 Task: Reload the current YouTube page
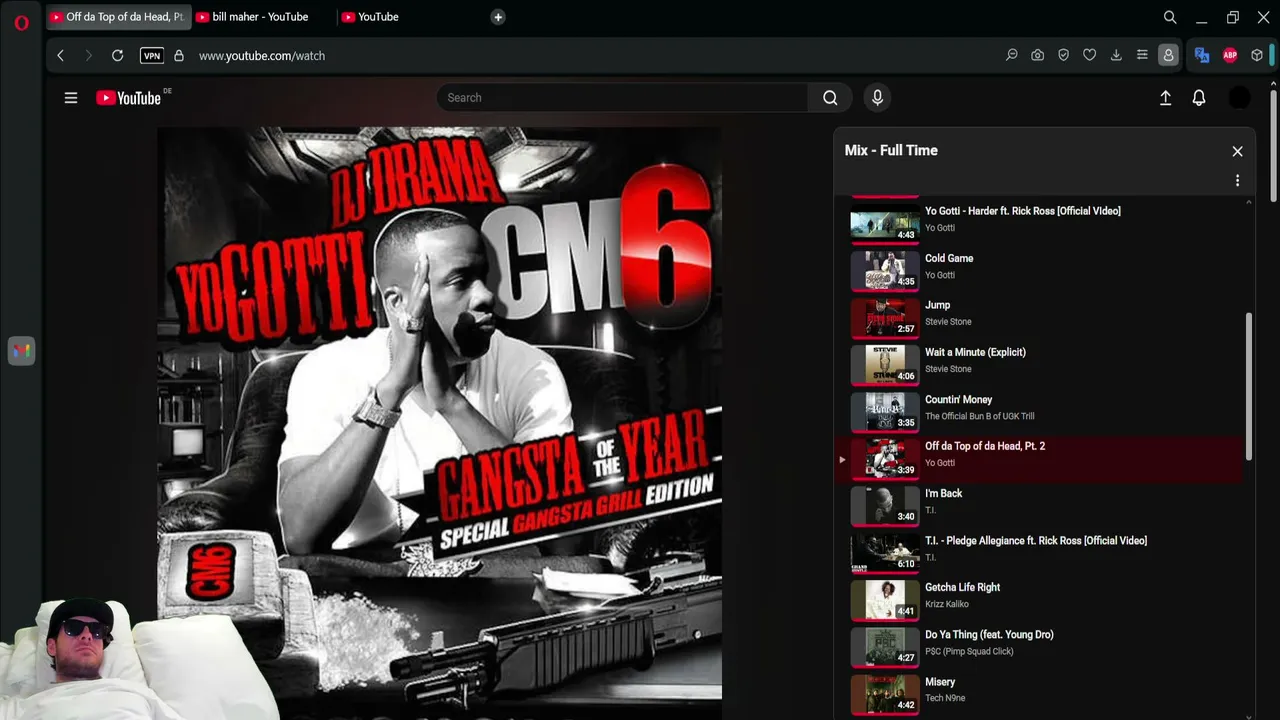[117, 56]
